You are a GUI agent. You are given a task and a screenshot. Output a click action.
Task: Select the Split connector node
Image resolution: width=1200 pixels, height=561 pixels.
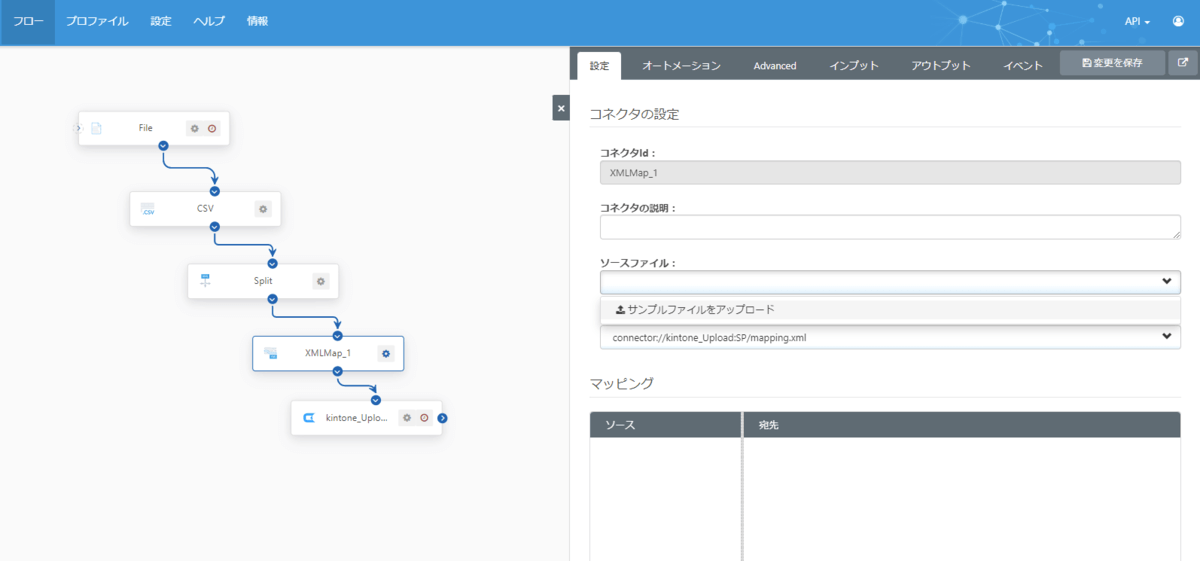coord(263,281)
